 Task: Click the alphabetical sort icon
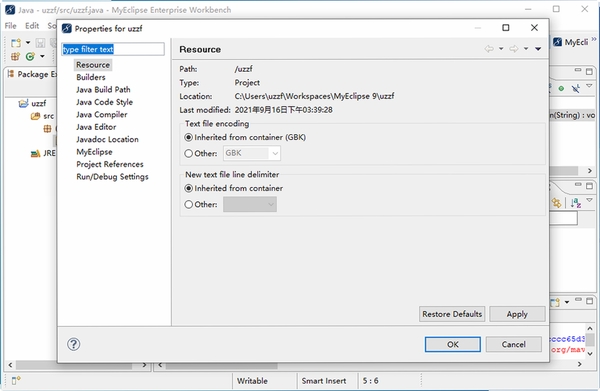(x=576, y=203)
